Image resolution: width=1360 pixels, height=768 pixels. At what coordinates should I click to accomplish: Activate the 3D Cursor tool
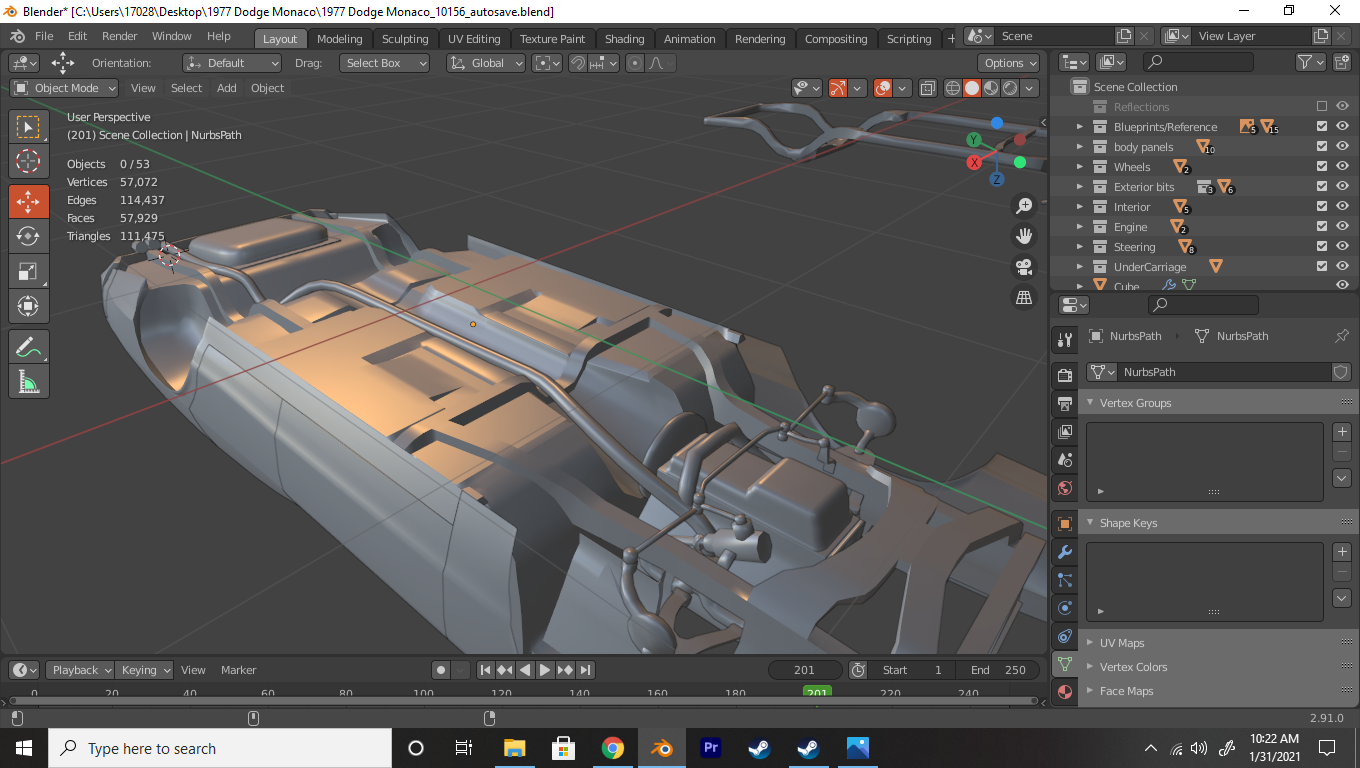pyautogui.click(x=29, y=161)
